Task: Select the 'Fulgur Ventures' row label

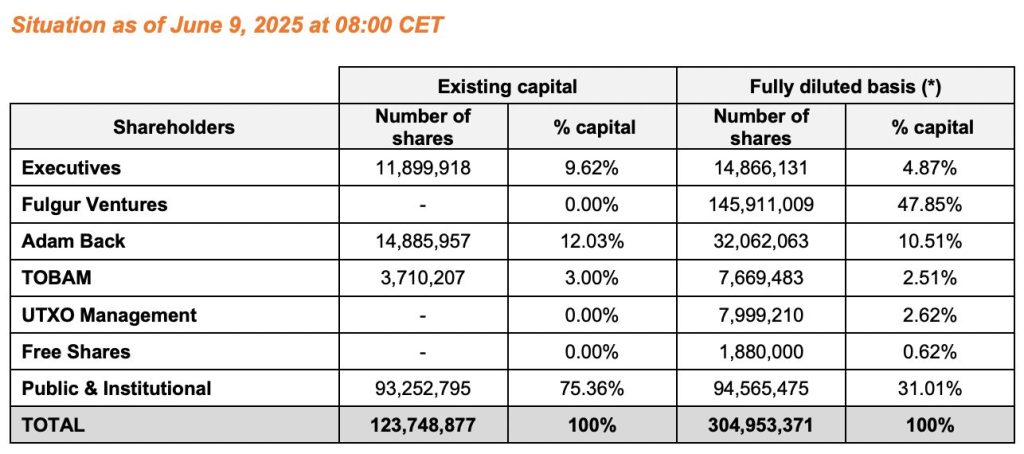Action: pos(94,204)
